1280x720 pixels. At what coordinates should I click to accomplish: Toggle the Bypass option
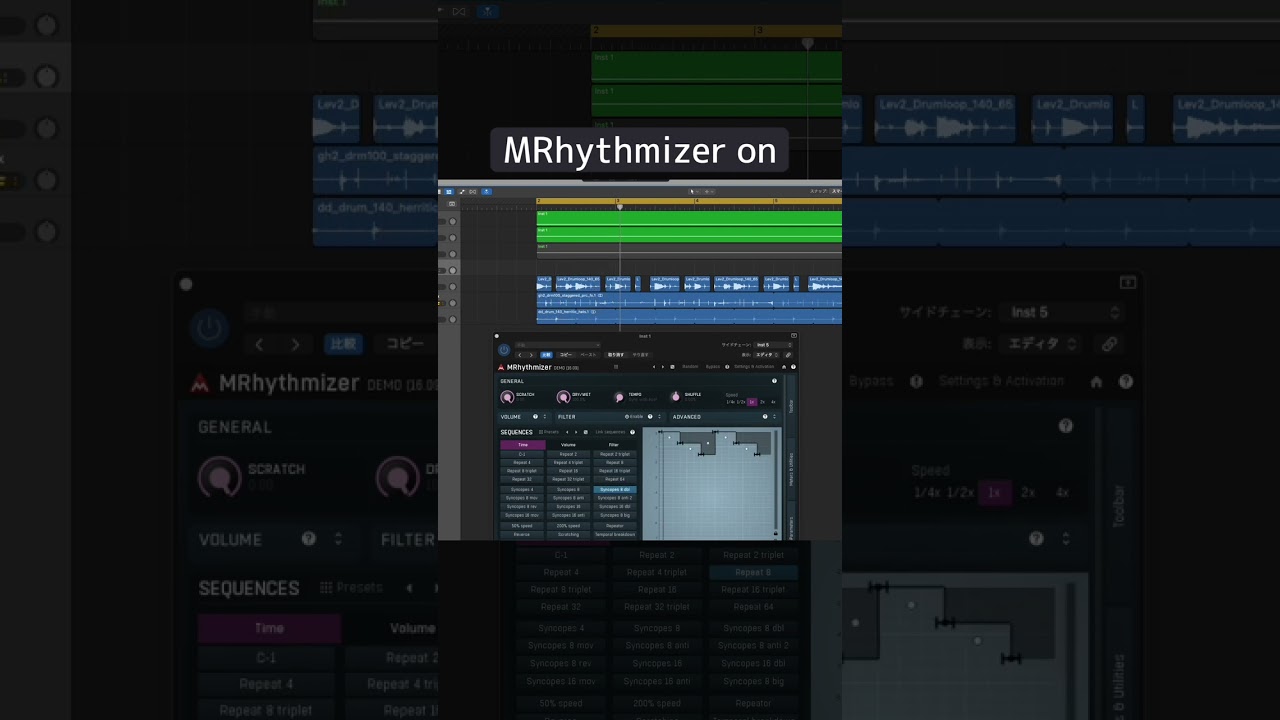click(713, 367)
